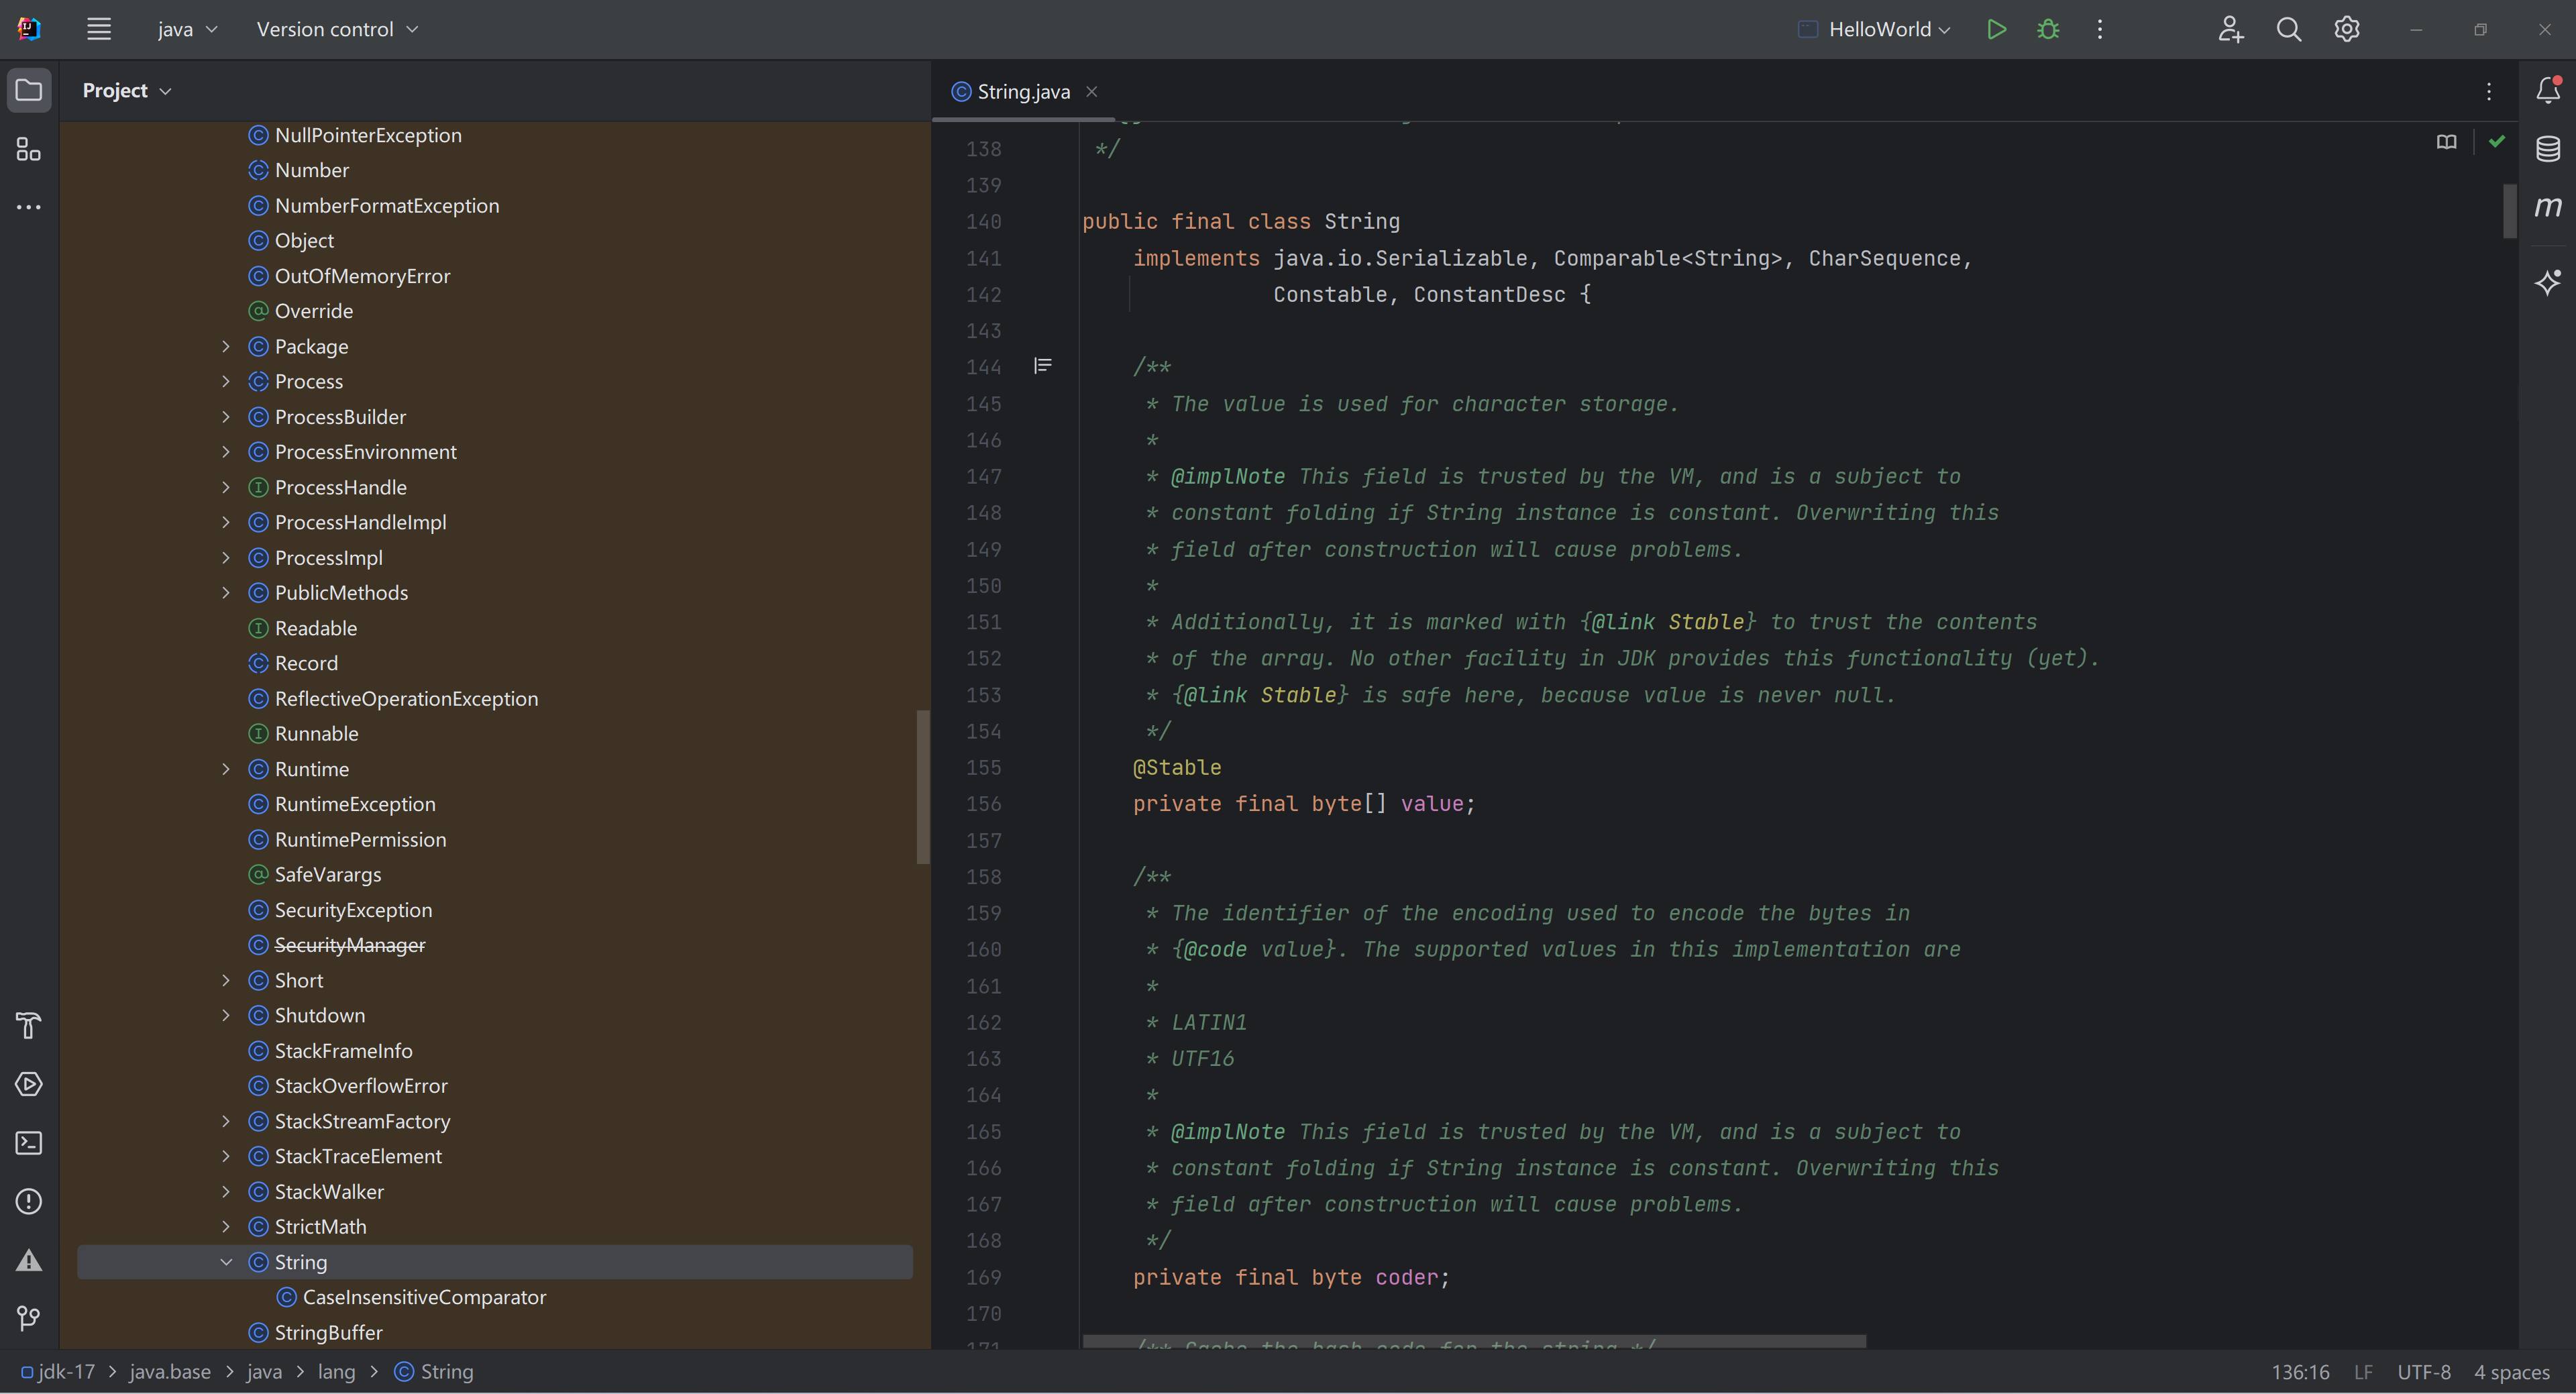
Task: Expand the ProcessBuilder tree node
Action: coord(226,416)
